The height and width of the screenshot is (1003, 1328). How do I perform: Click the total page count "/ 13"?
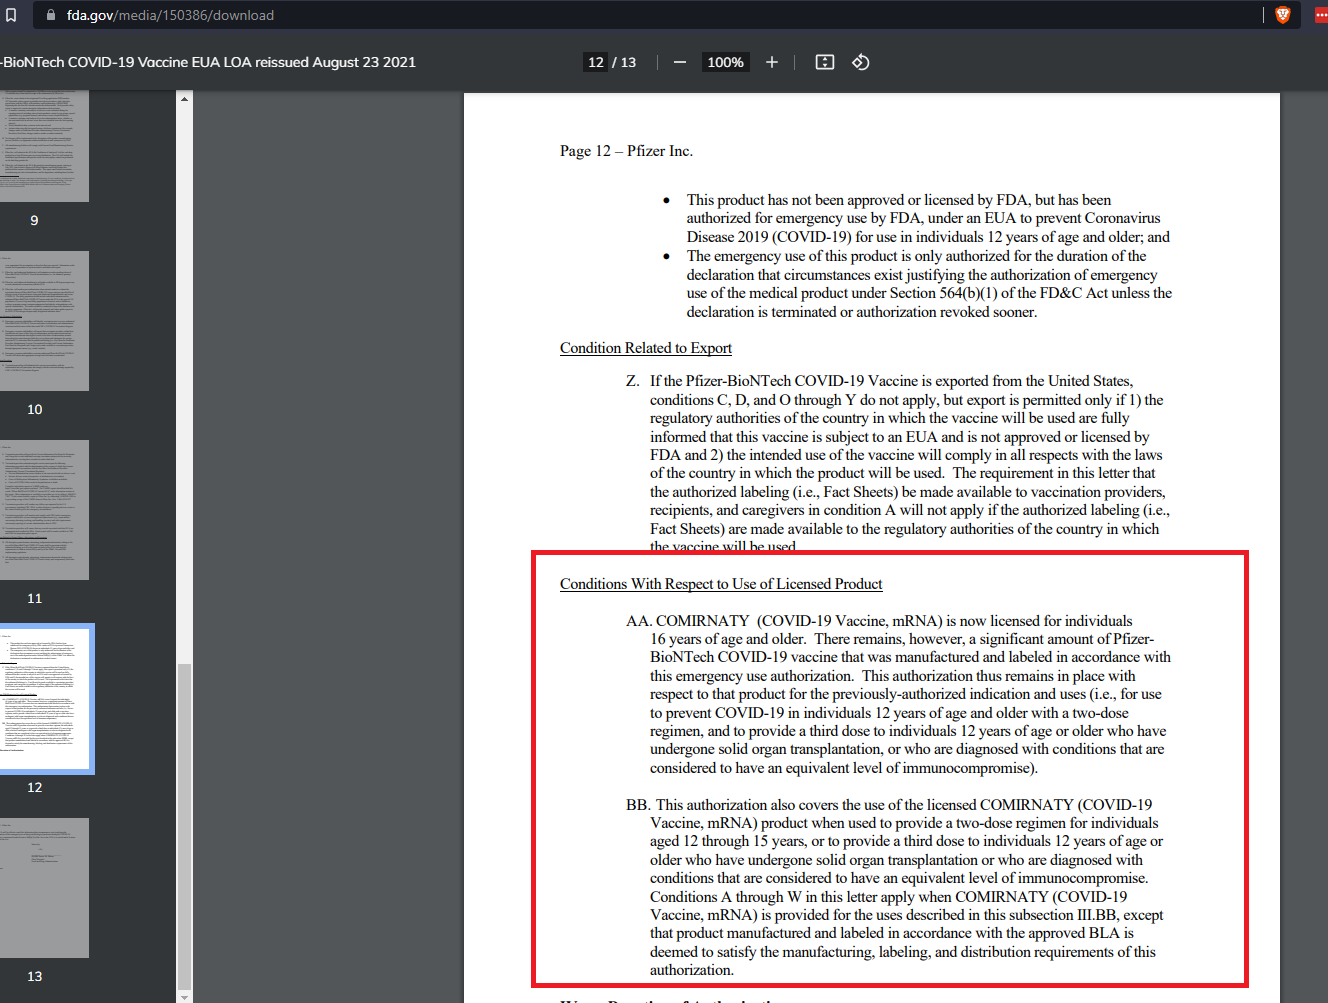624,62
